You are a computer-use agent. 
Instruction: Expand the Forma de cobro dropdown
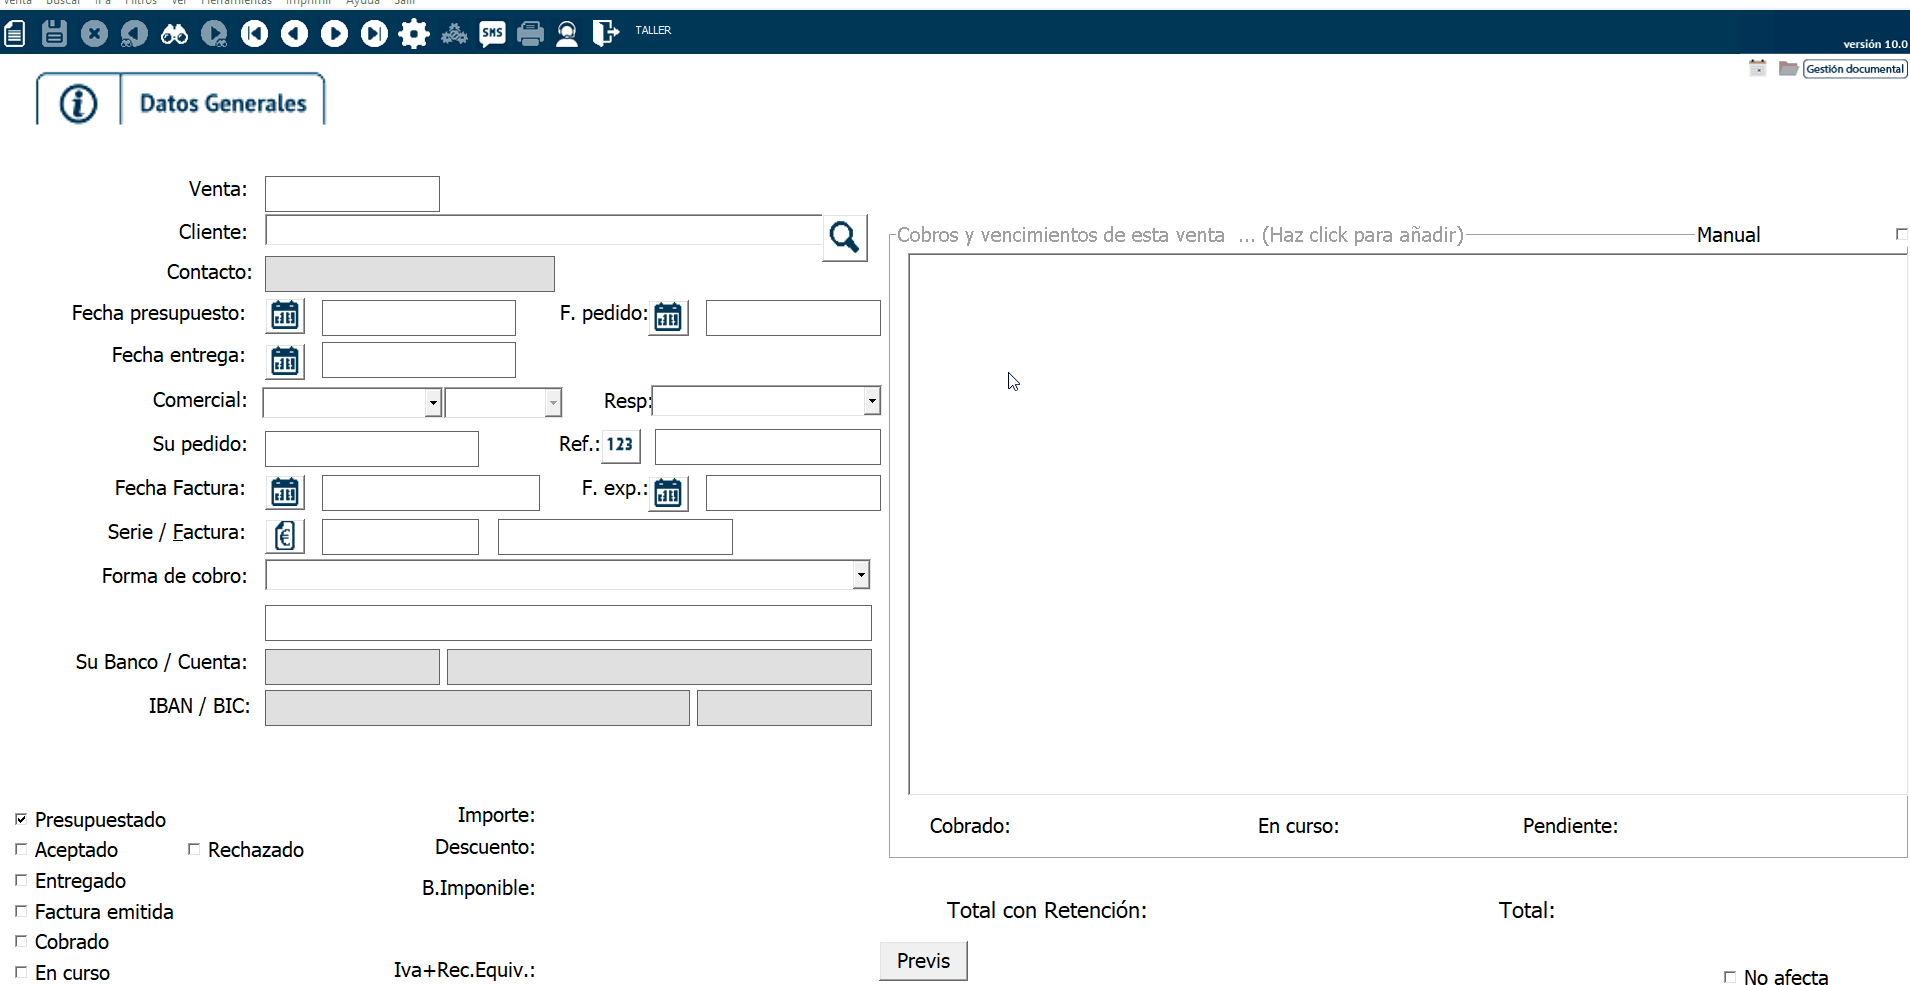tap(860, 575)
